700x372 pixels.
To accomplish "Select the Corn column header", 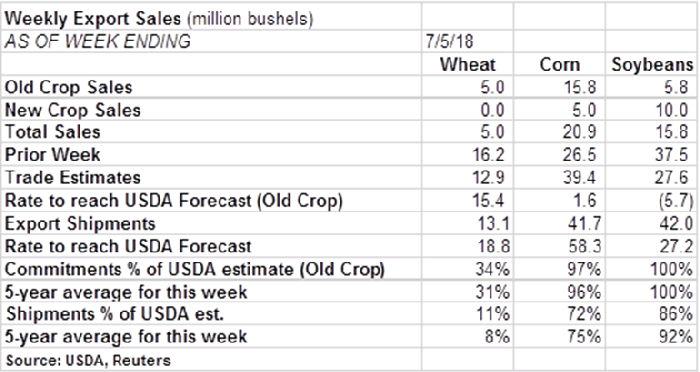I will [x=559, y=64].
